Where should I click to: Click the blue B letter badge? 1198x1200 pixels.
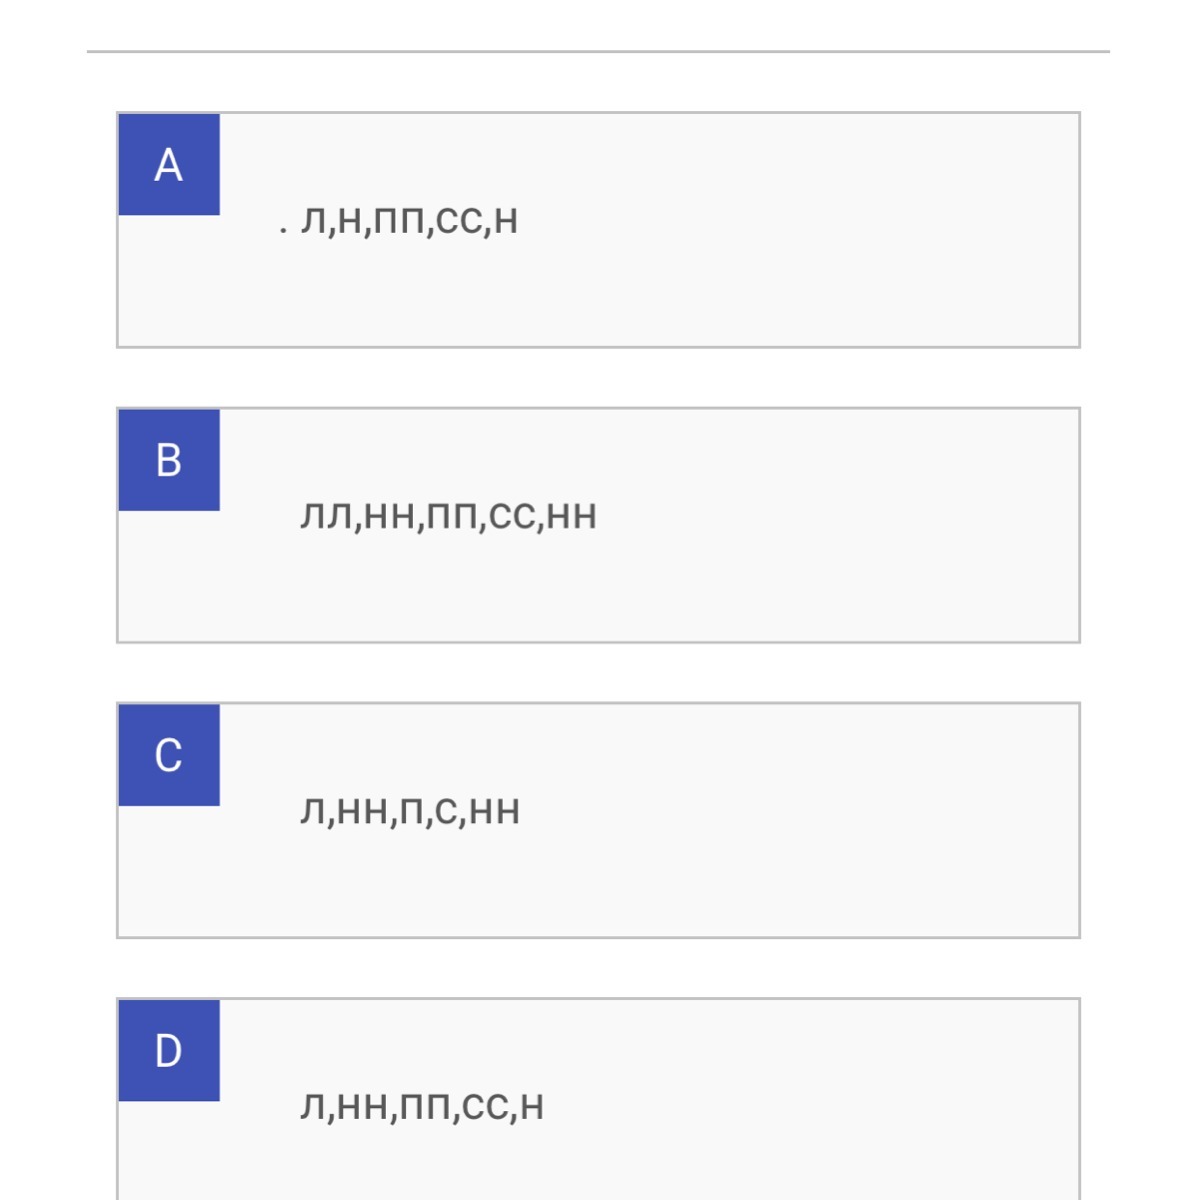click(x=169, y=460)
